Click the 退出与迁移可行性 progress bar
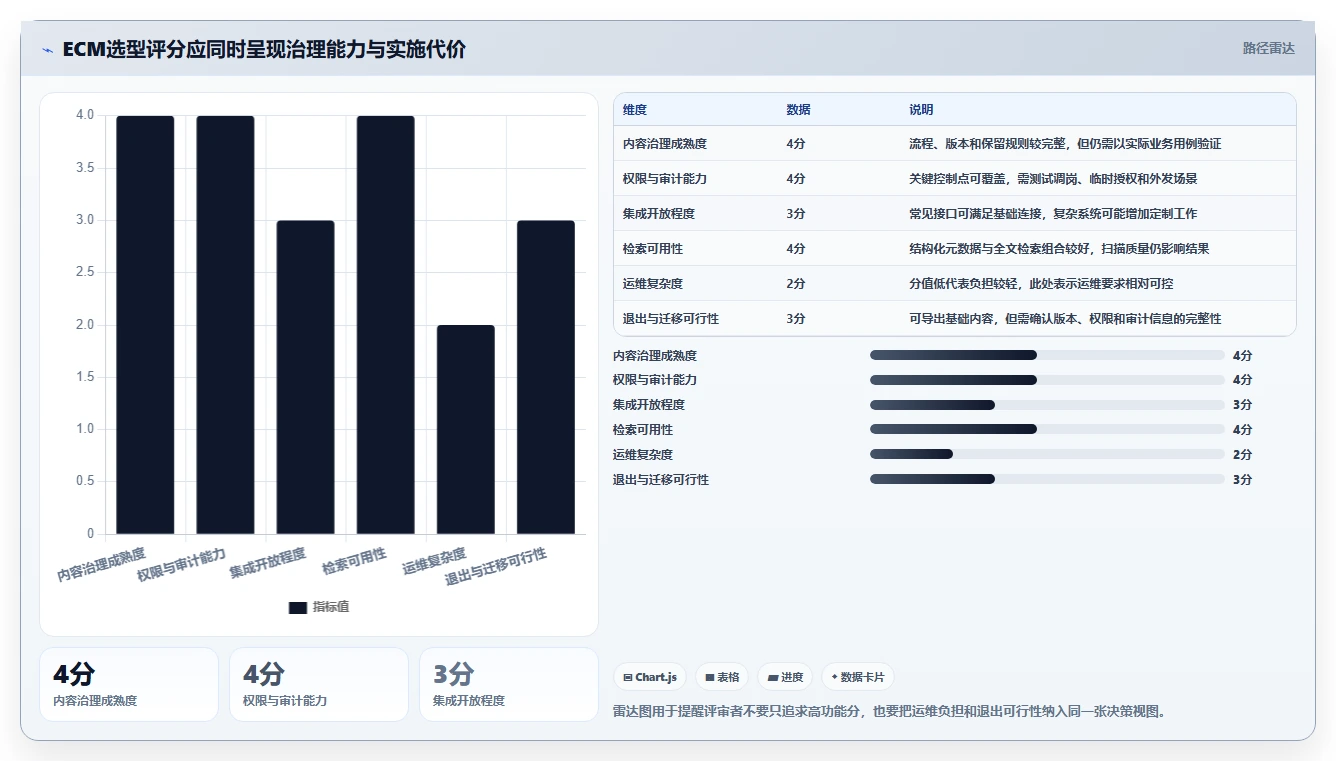This screenshot has height=761, width=1336. (1047, 480)
